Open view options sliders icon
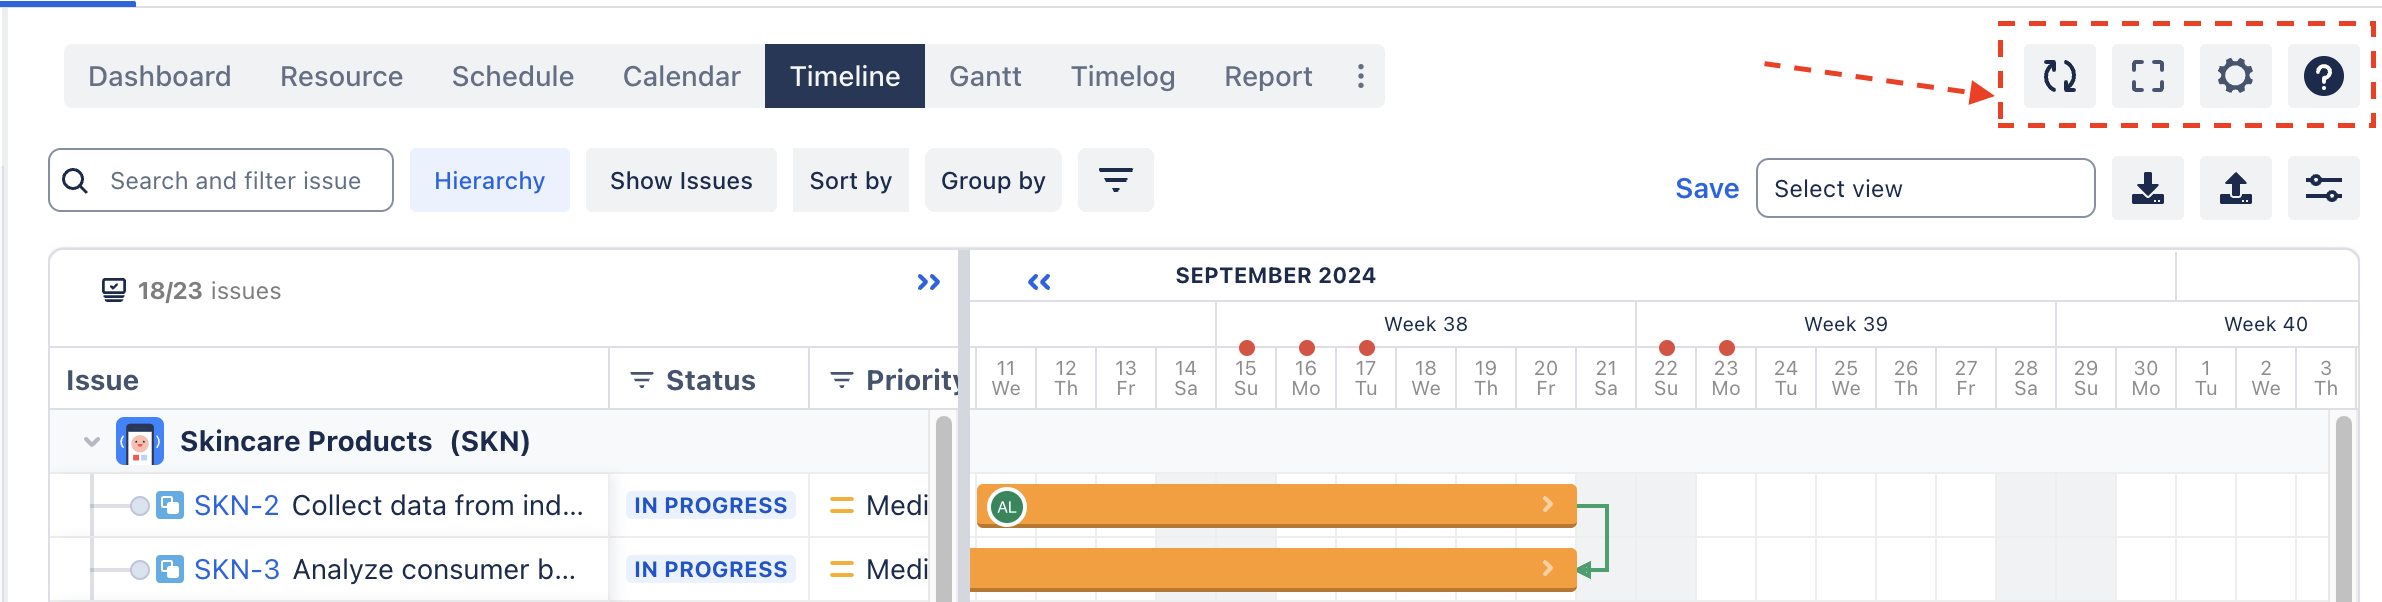This screenshot has height=602, width=2382. [x=2323, y=188]
